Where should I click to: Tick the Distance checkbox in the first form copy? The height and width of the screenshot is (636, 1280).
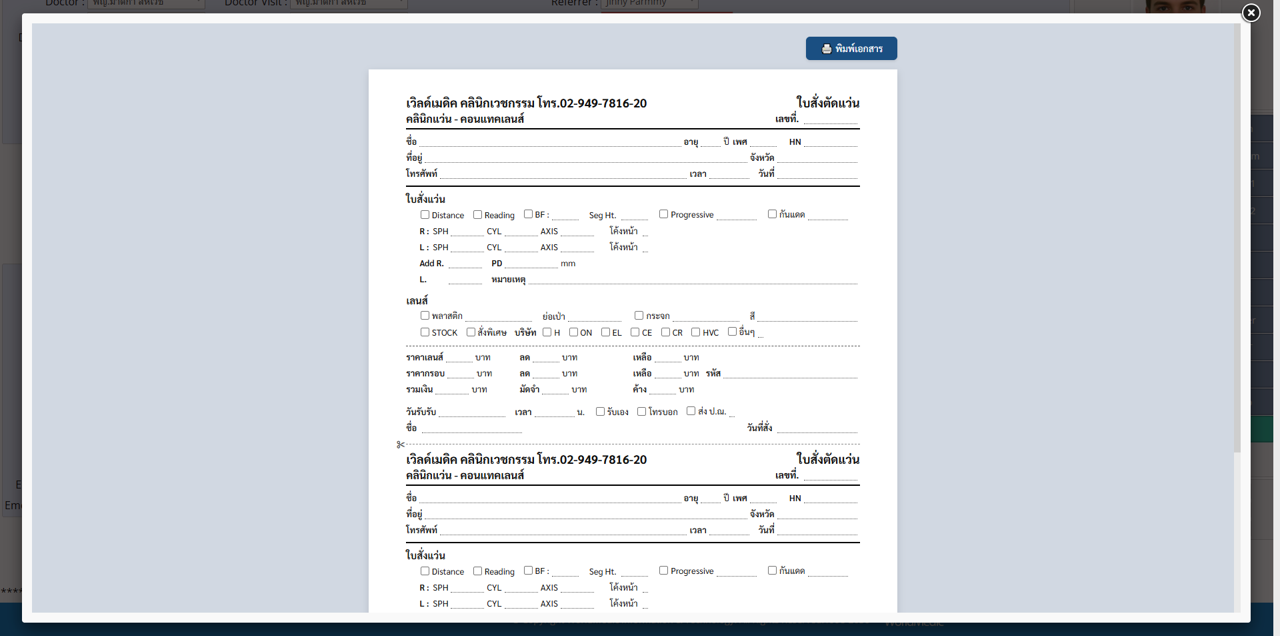tap(425, 214)
